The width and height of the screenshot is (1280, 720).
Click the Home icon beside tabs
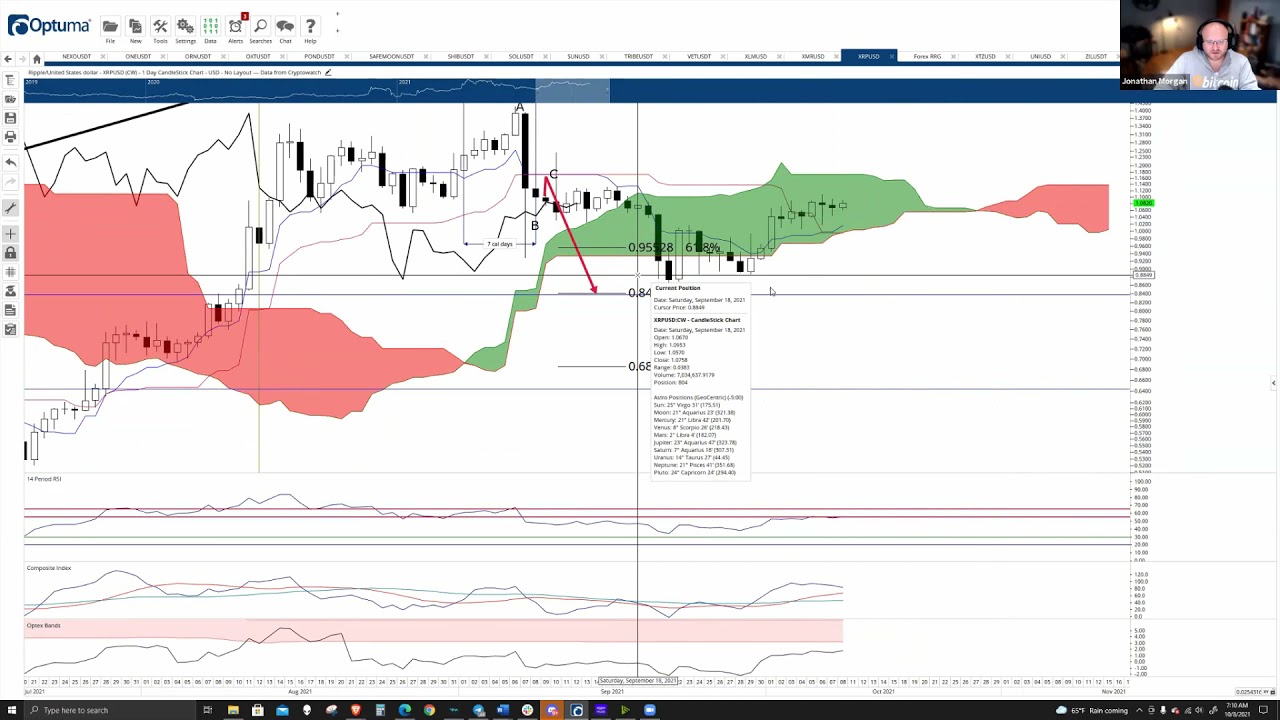(x=37, y=57)
